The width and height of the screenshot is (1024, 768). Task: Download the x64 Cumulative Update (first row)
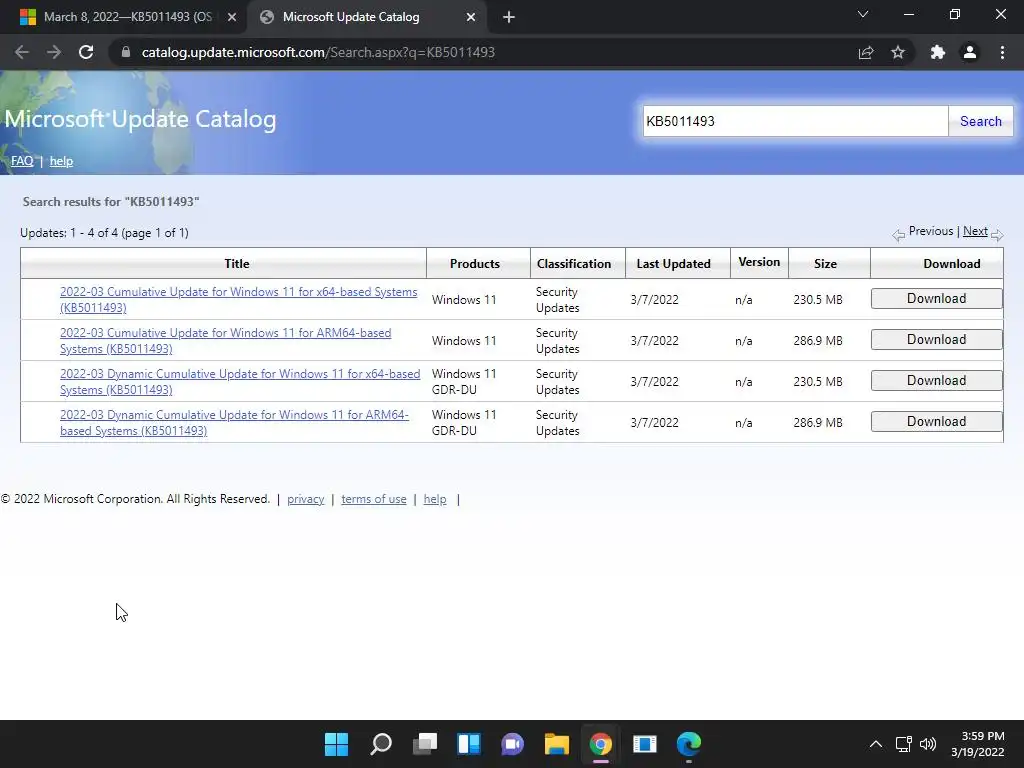[x=936, y=298]
